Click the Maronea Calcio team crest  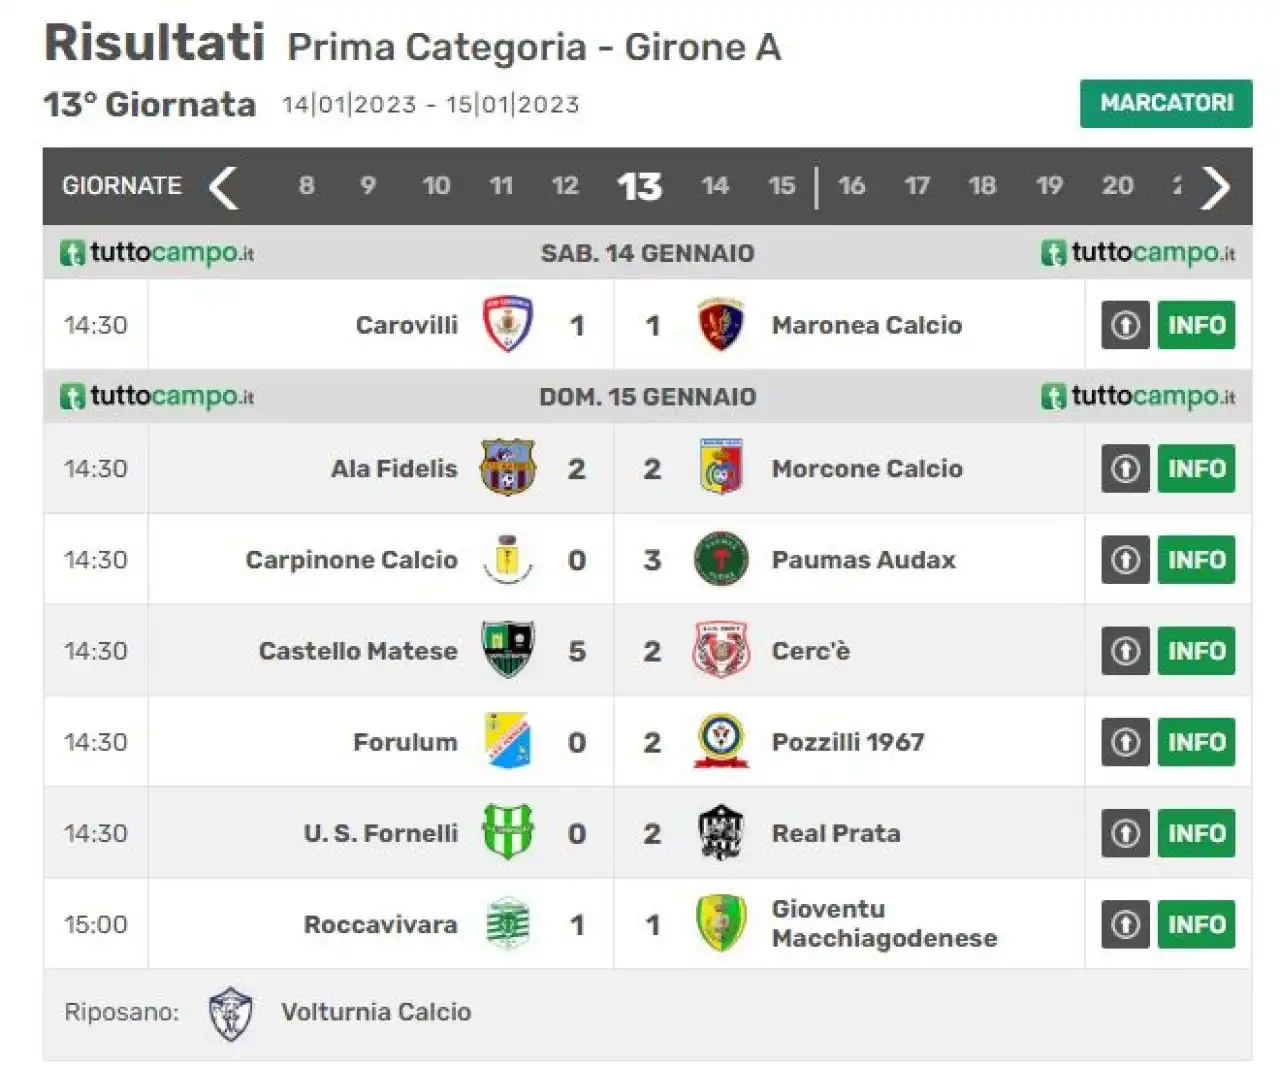pyautogui.click(x=720, y=325)
